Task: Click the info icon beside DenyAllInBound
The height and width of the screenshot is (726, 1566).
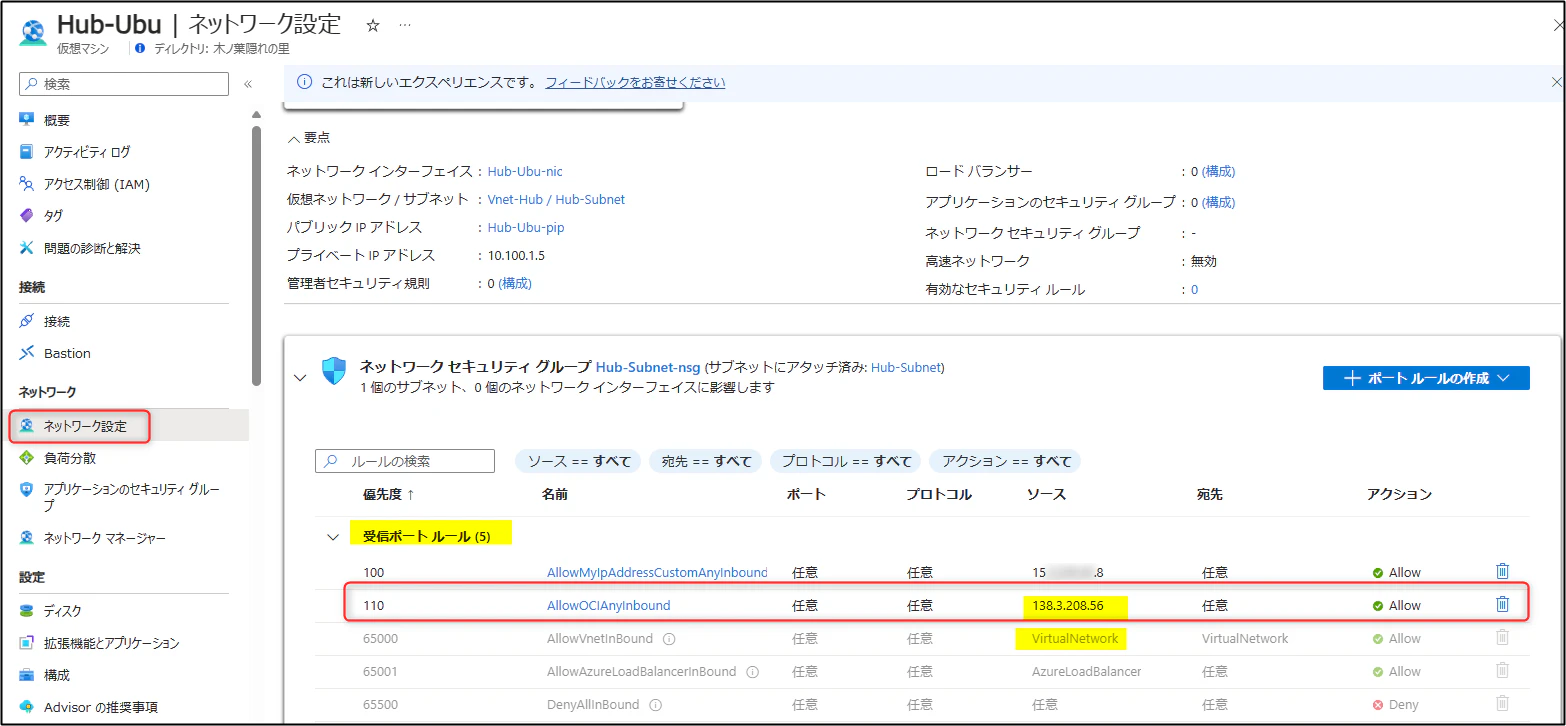Action: (x=656, y=704)
